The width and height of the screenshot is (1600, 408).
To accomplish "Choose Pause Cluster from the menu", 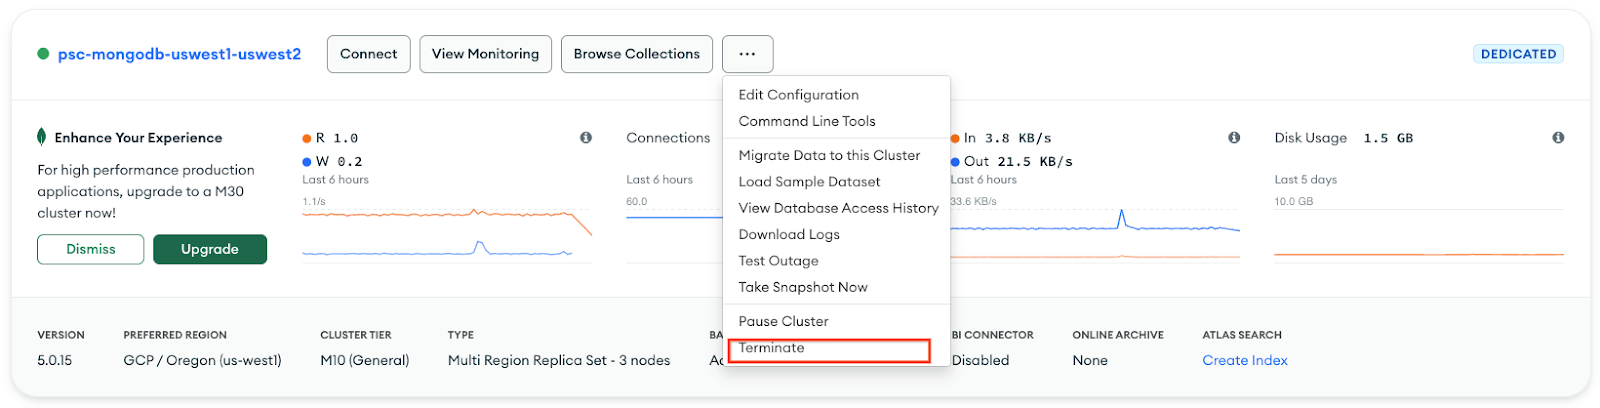I will (x=783, y=321).
